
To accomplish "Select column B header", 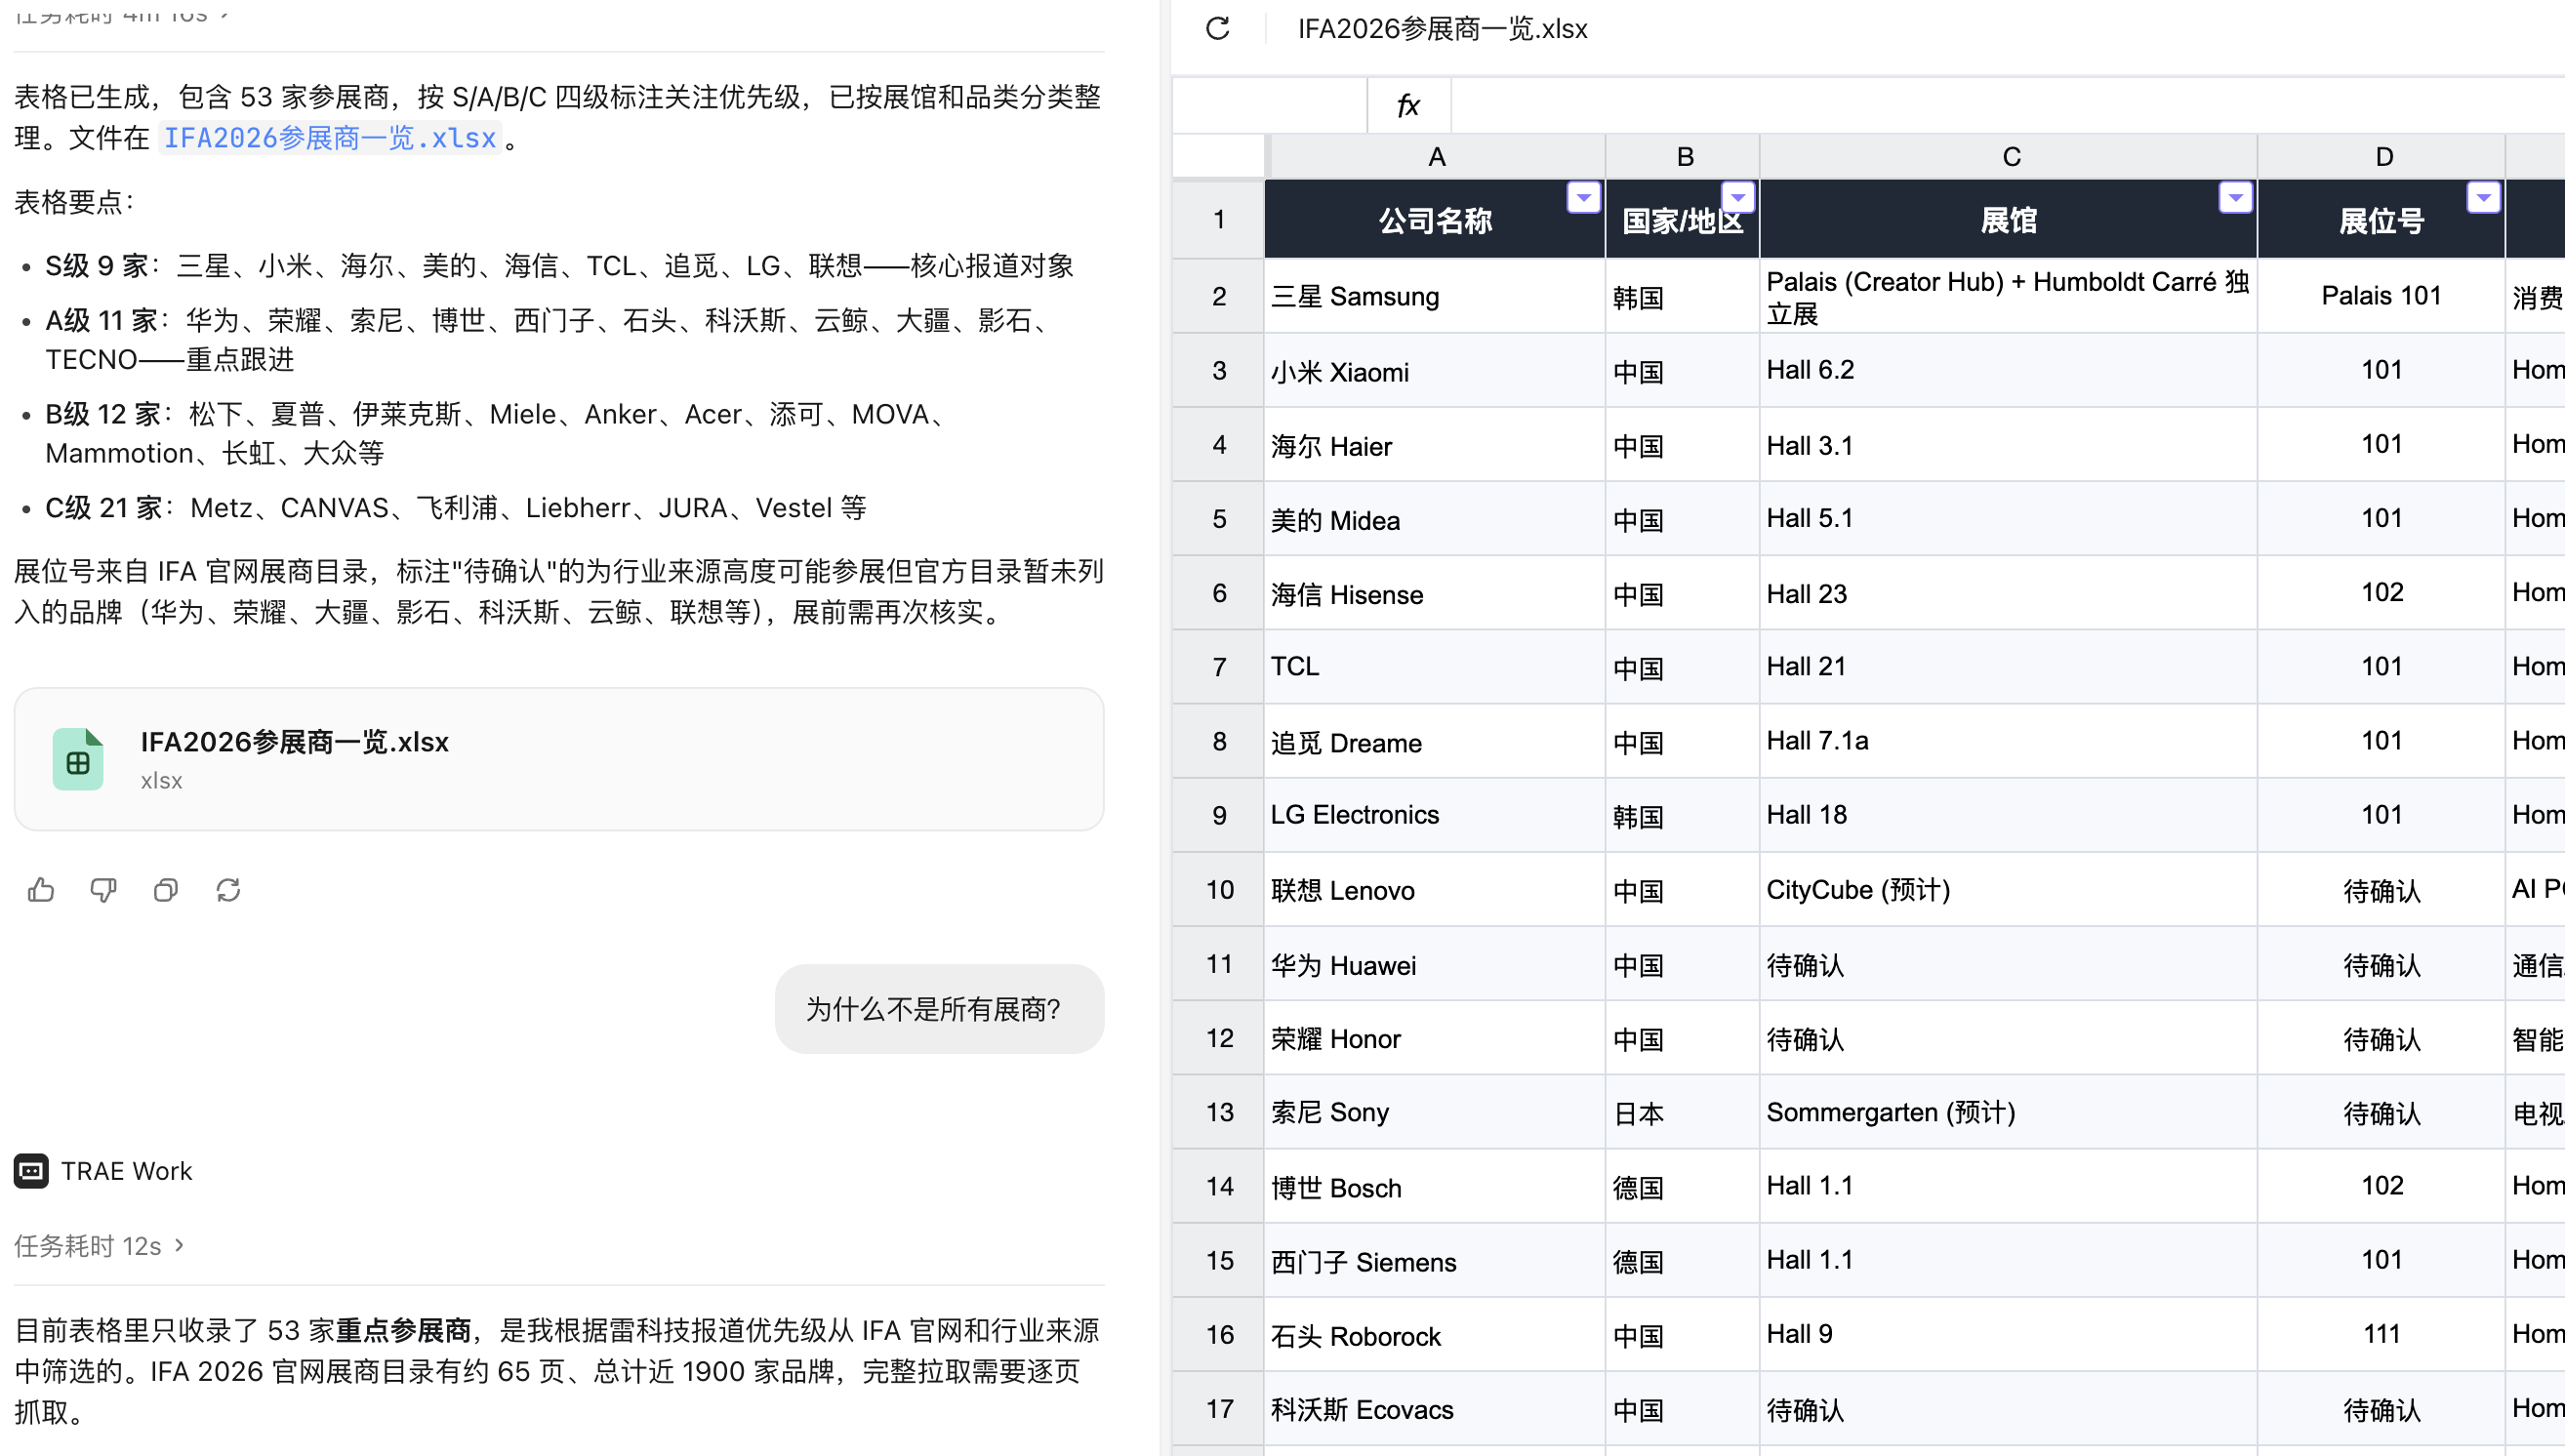I will pyautogui.click(x=1683, y=157).
